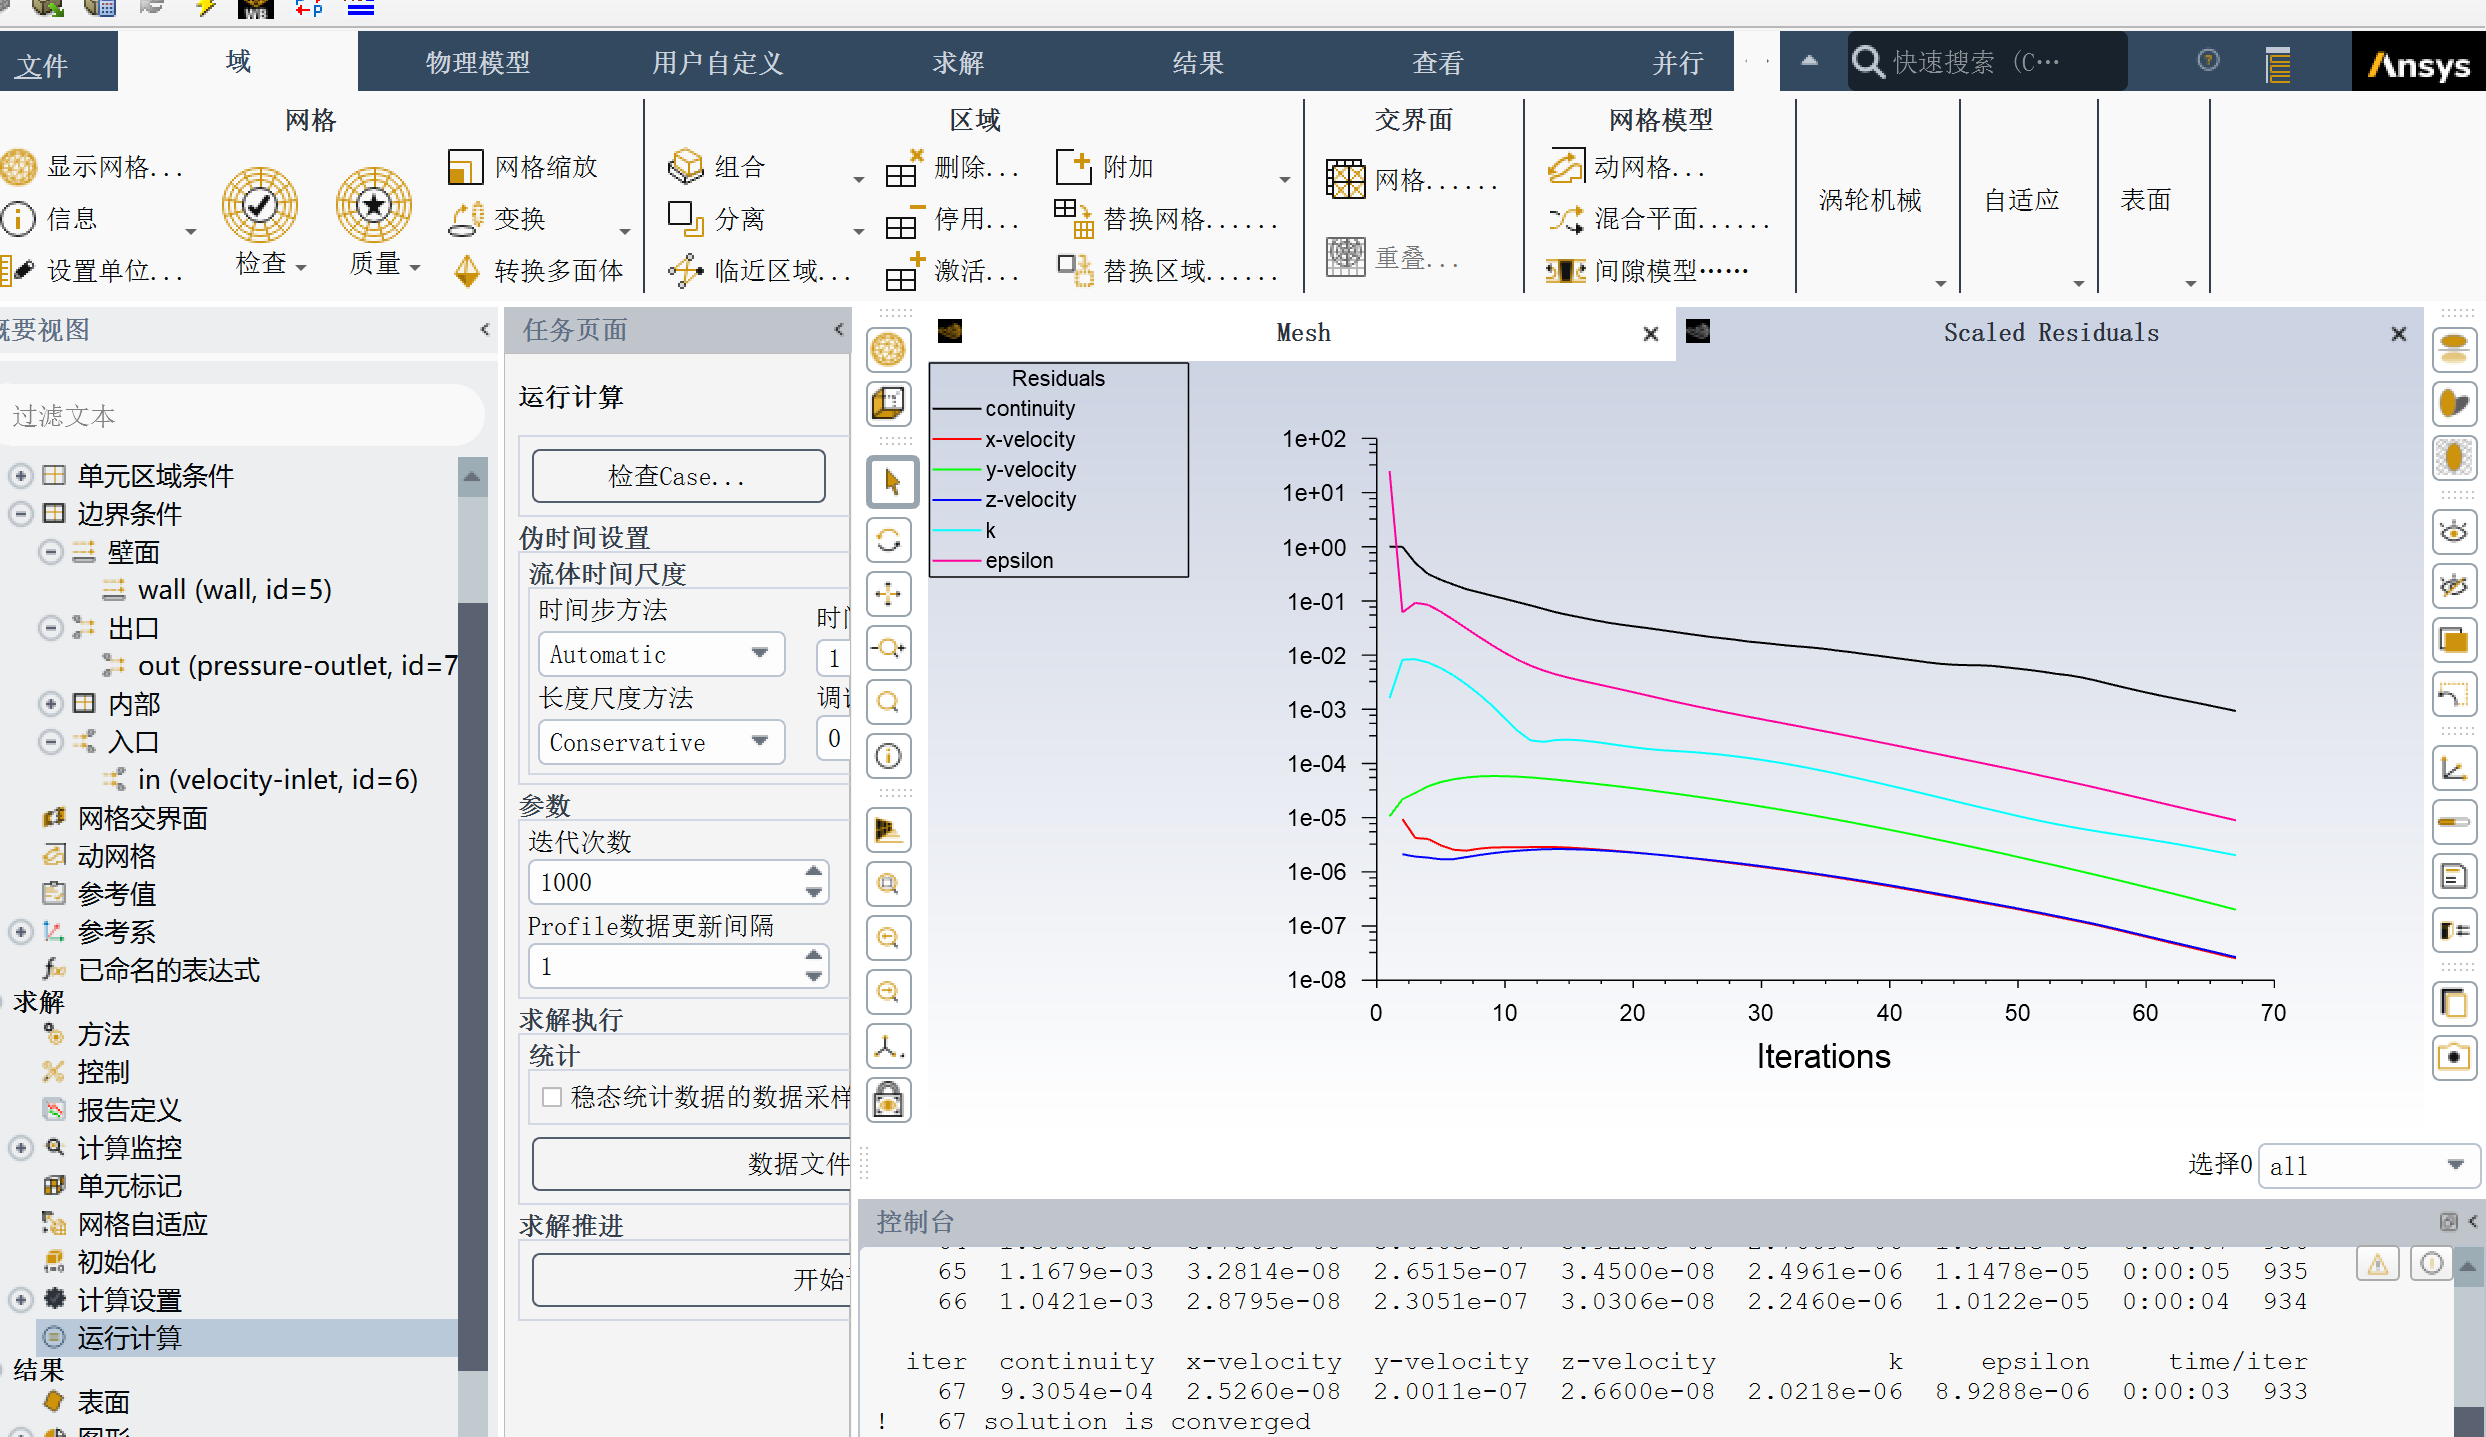Click the lock view icon

click(x=888, y=1100)
